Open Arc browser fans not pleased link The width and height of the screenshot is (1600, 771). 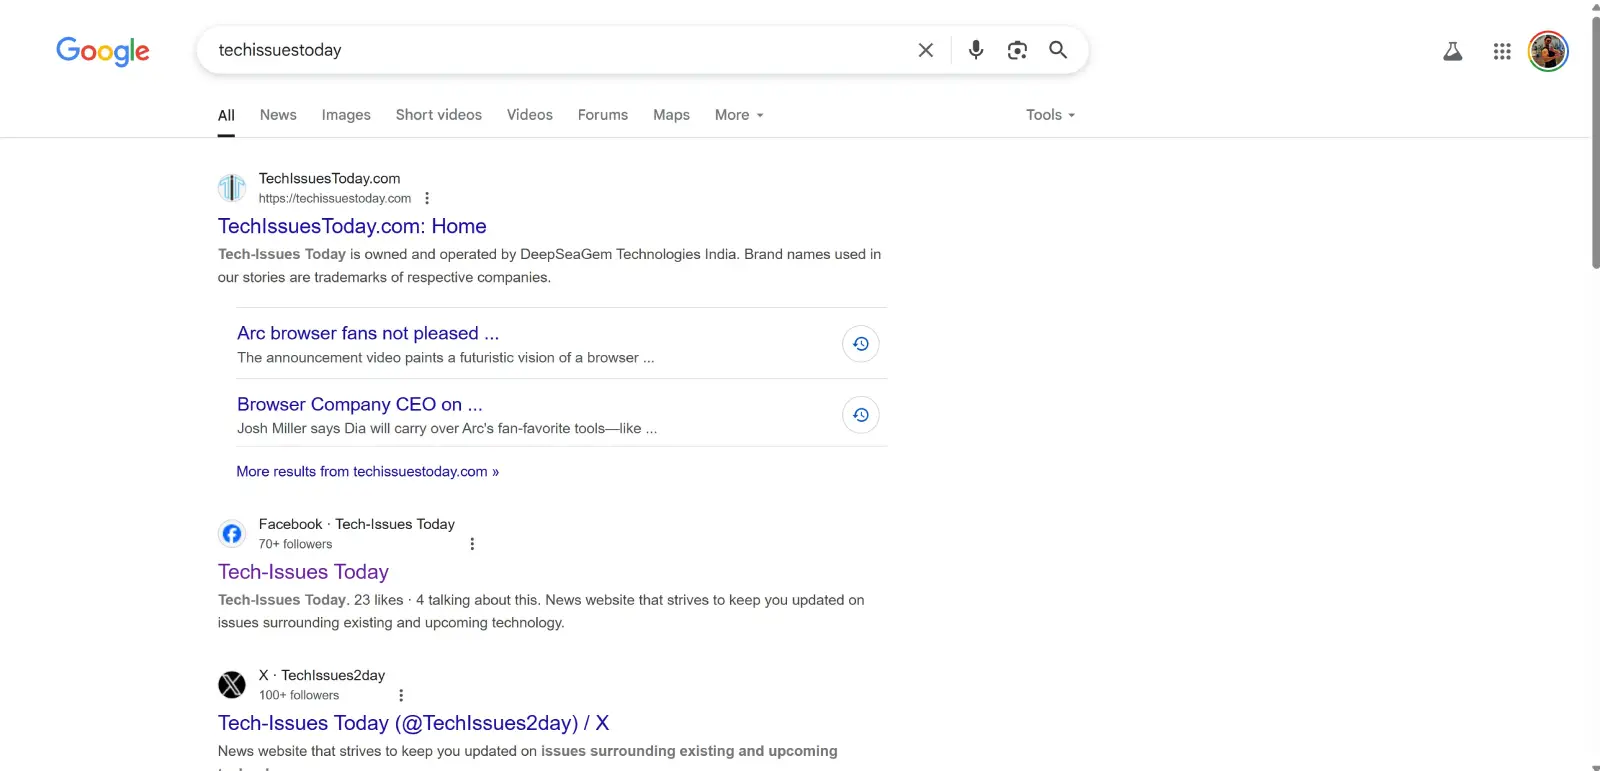(368, 333)
